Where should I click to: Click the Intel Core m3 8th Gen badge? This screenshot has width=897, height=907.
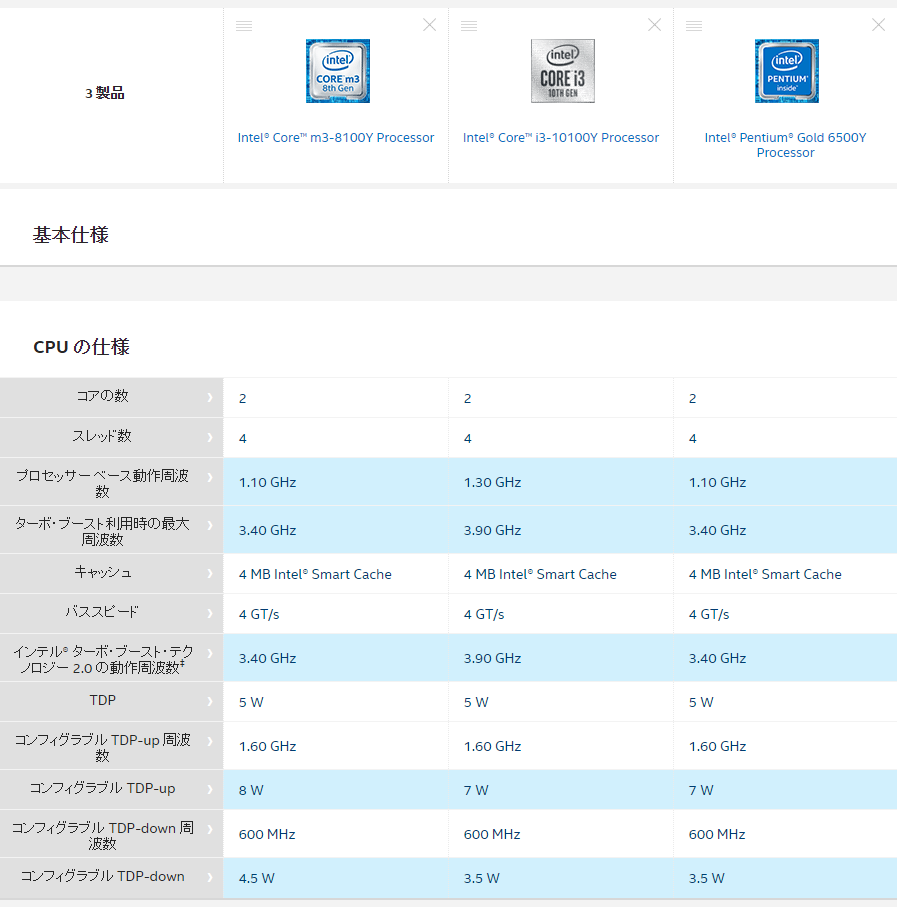[338, 71]
